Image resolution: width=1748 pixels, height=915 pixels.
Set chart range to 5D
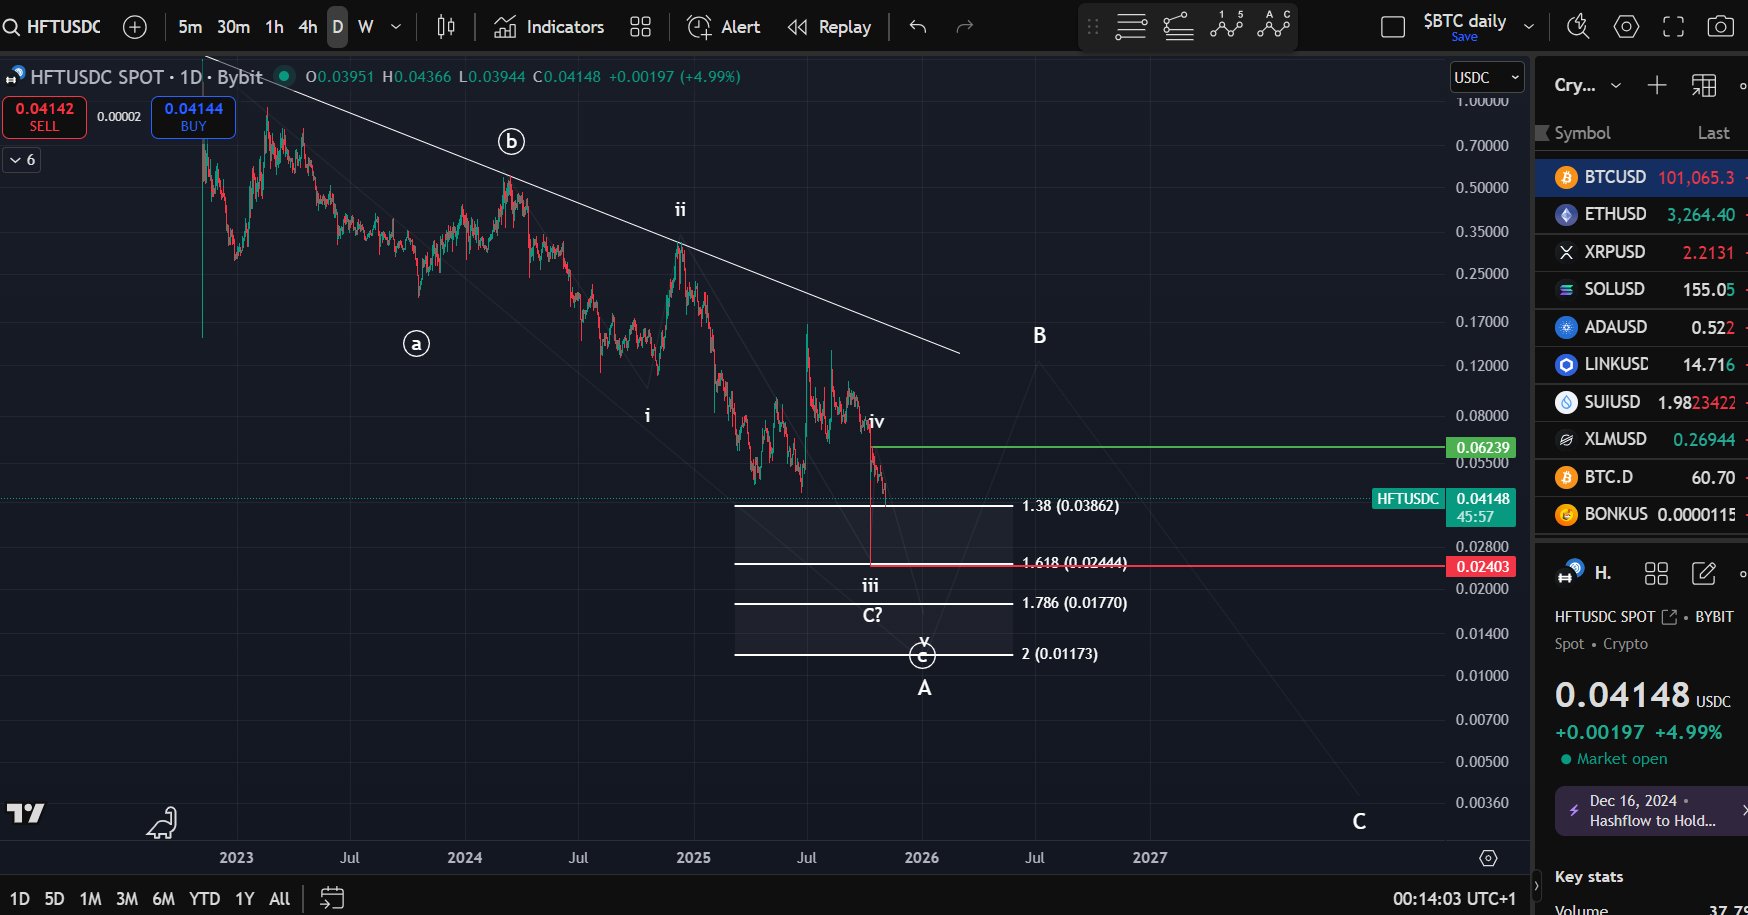[55, 899]
